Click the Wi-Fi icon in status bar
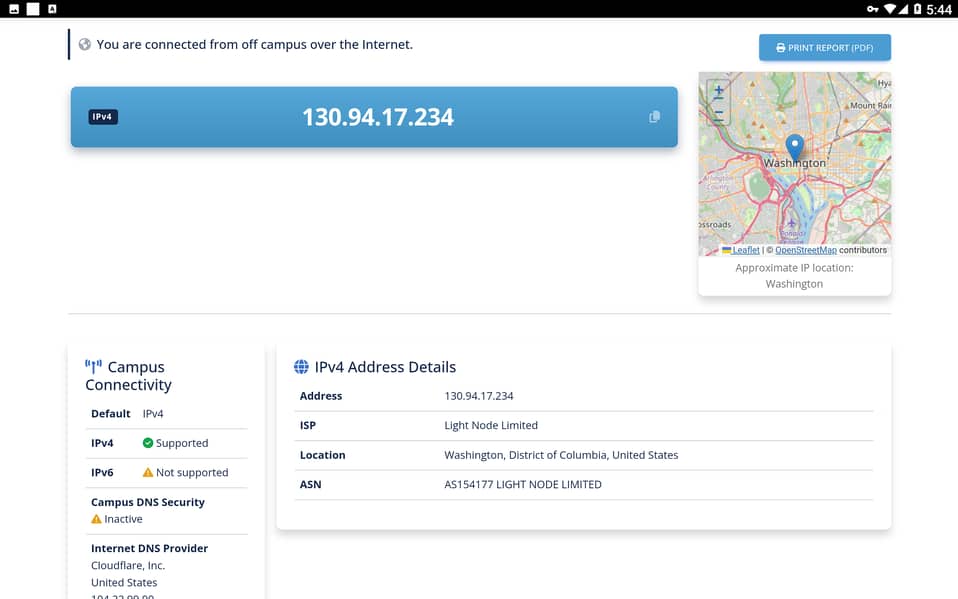This screenshot has height=599, width=958. [x=890, y=9]
